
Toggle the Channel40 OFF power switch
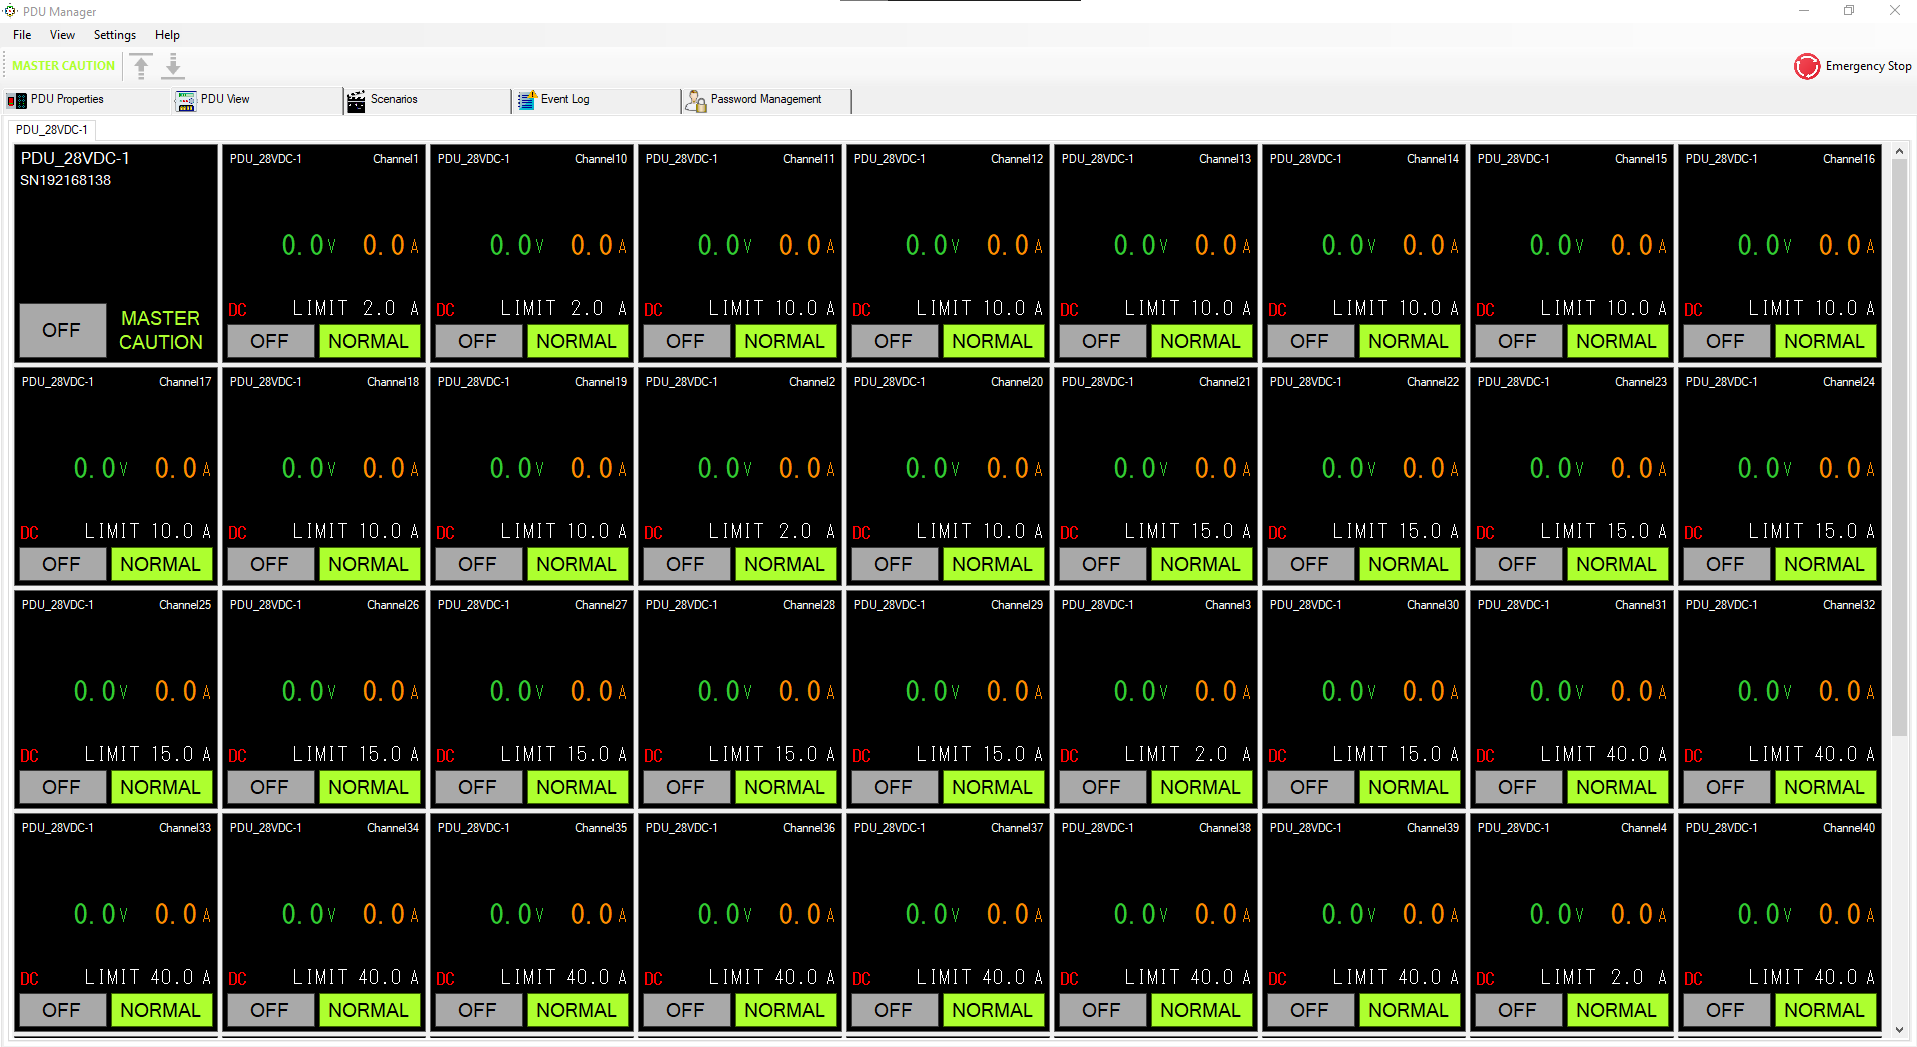coord(1725,1010)
